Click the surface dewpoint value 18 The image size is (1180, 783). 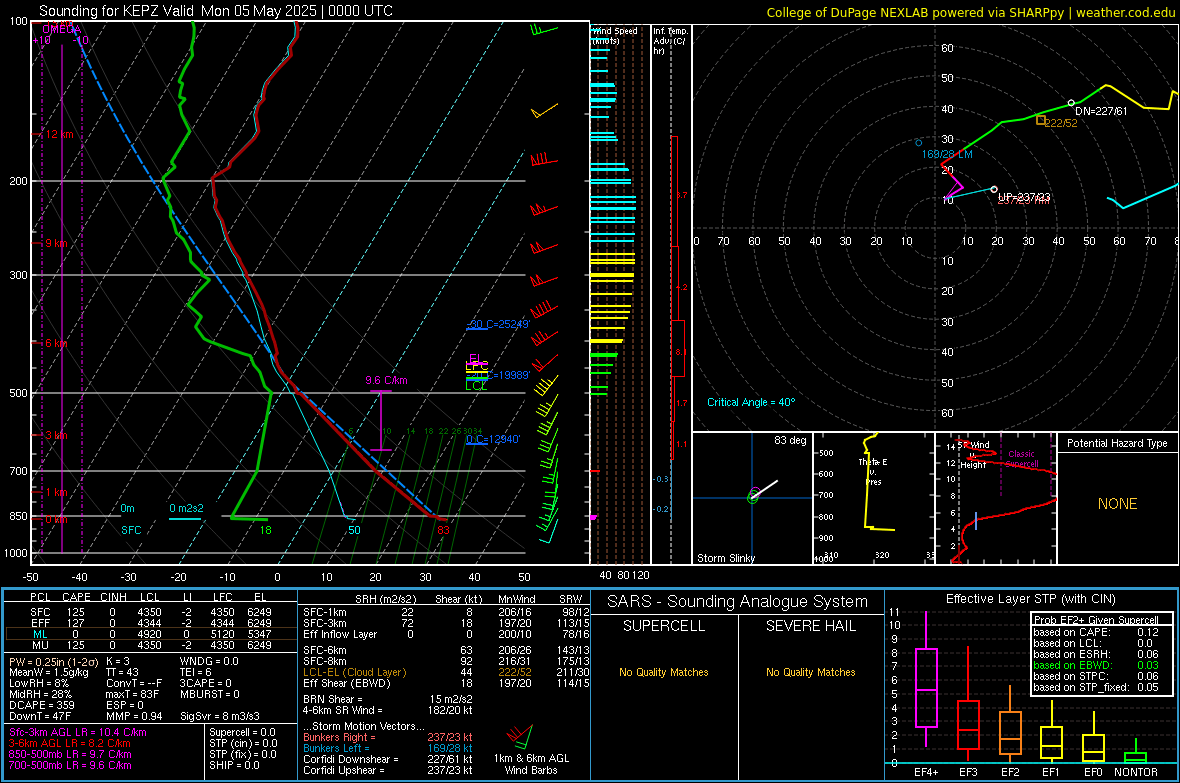pyautogui.click(x=266, y=530)
